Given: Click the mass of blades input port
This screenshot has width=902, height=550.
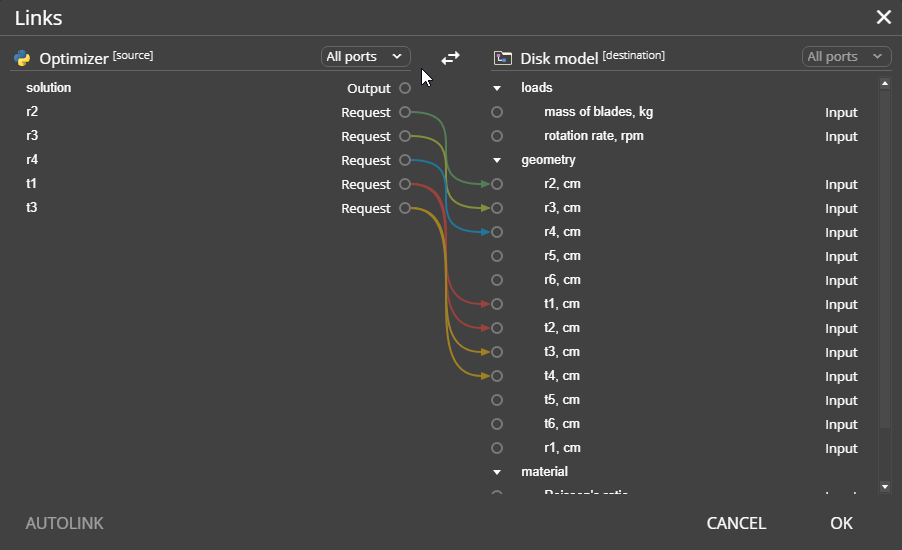Looking at the screenshot, I should click(x=497, y=112).
